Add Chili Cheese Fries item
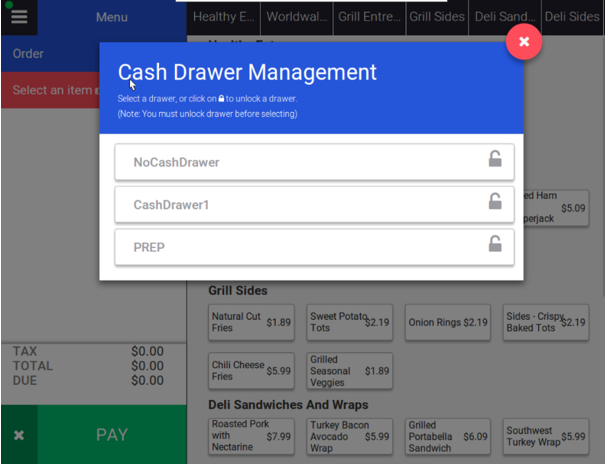This screenshot has width=605, height=464. (251, 371)
